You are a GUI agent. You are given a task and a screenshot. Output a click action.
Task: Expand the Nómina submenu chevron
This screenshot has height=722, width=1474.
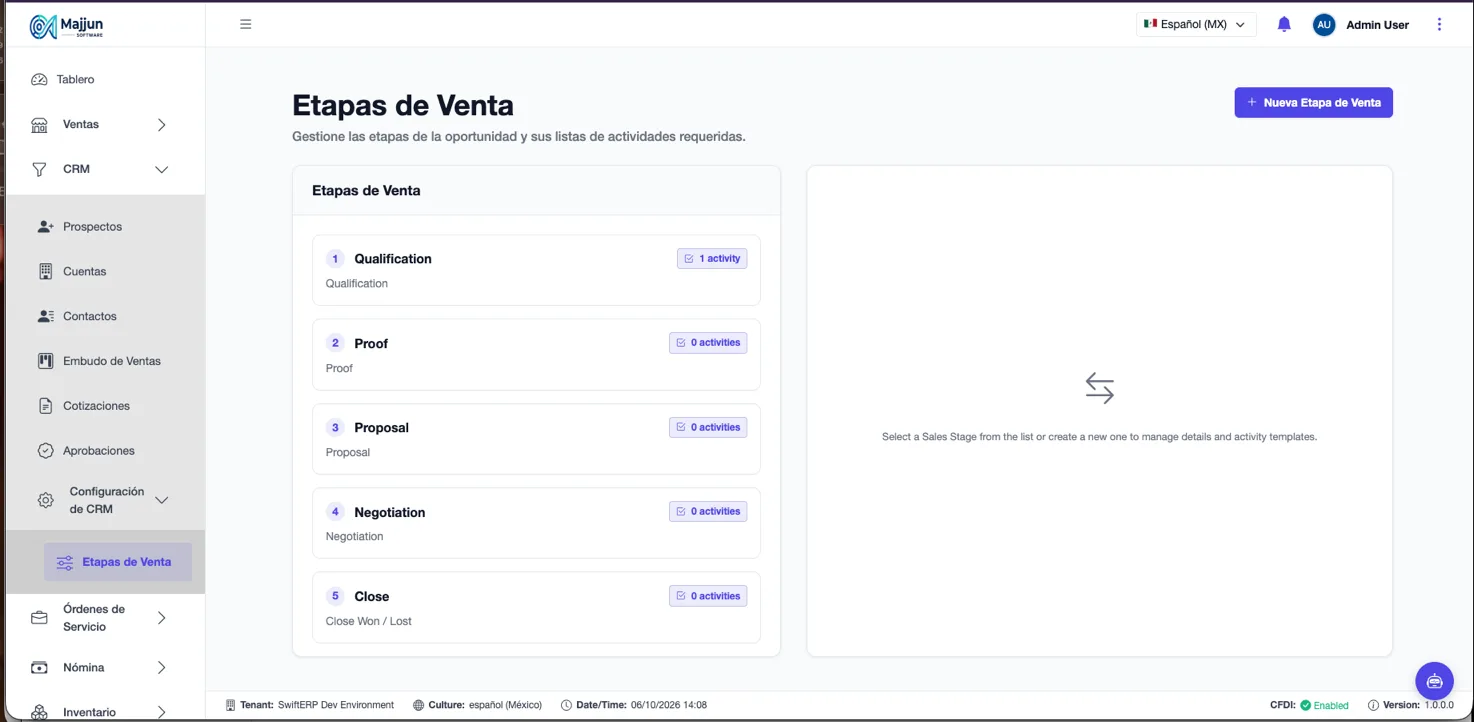[162, 668]
